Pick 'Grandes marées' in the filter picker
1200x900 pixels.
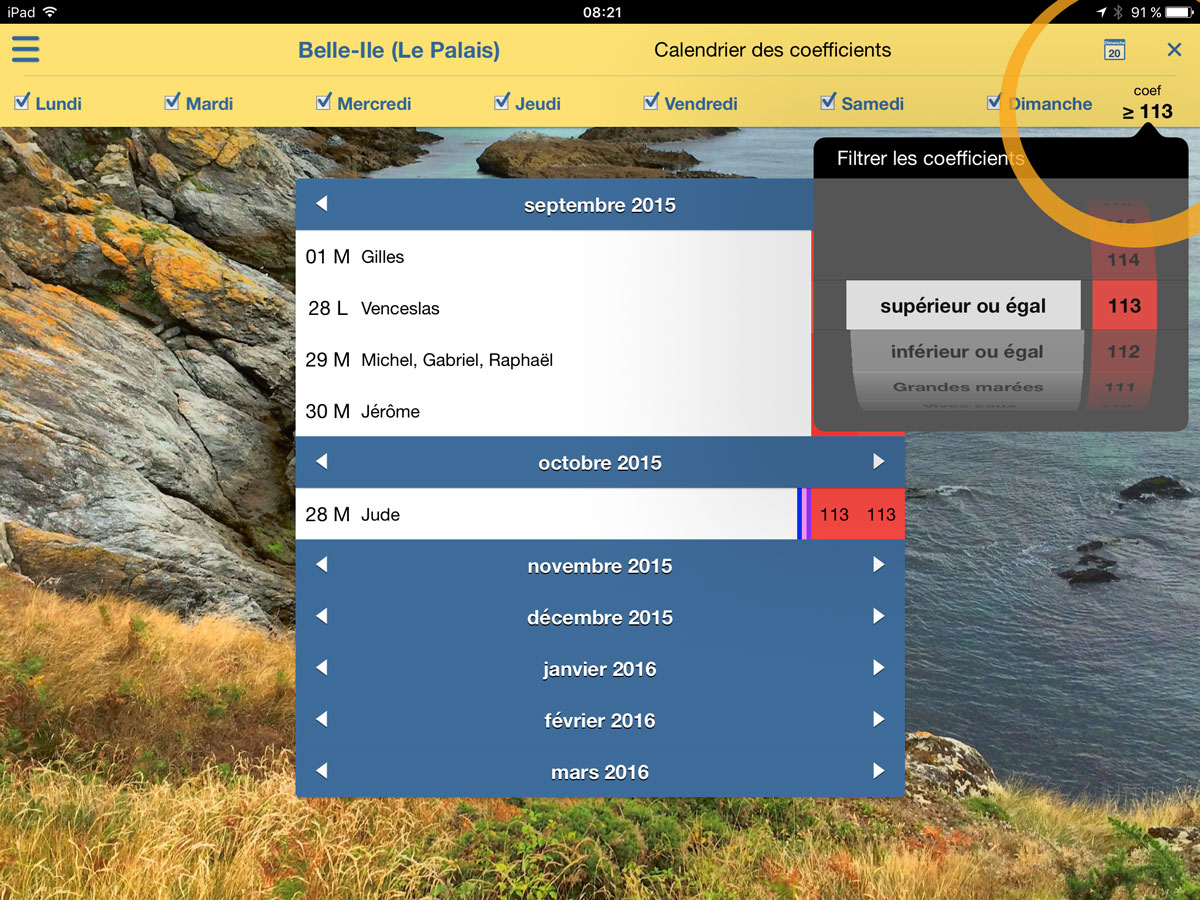(968, 387)
